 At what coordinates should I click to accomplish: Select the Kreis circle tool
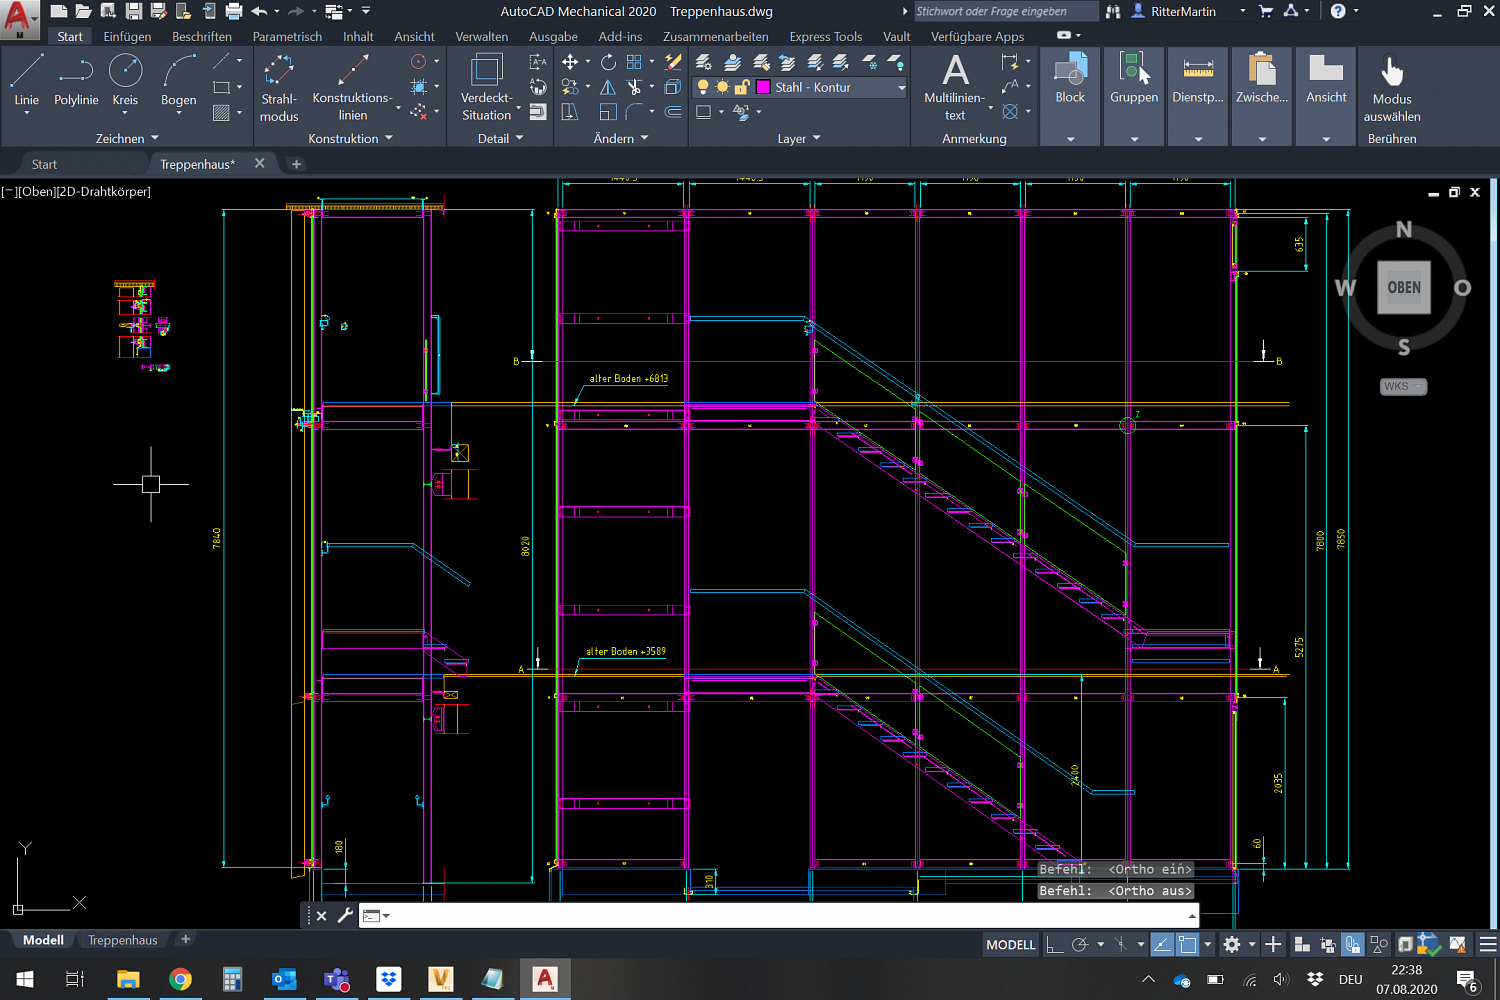(x=125, y=80)
